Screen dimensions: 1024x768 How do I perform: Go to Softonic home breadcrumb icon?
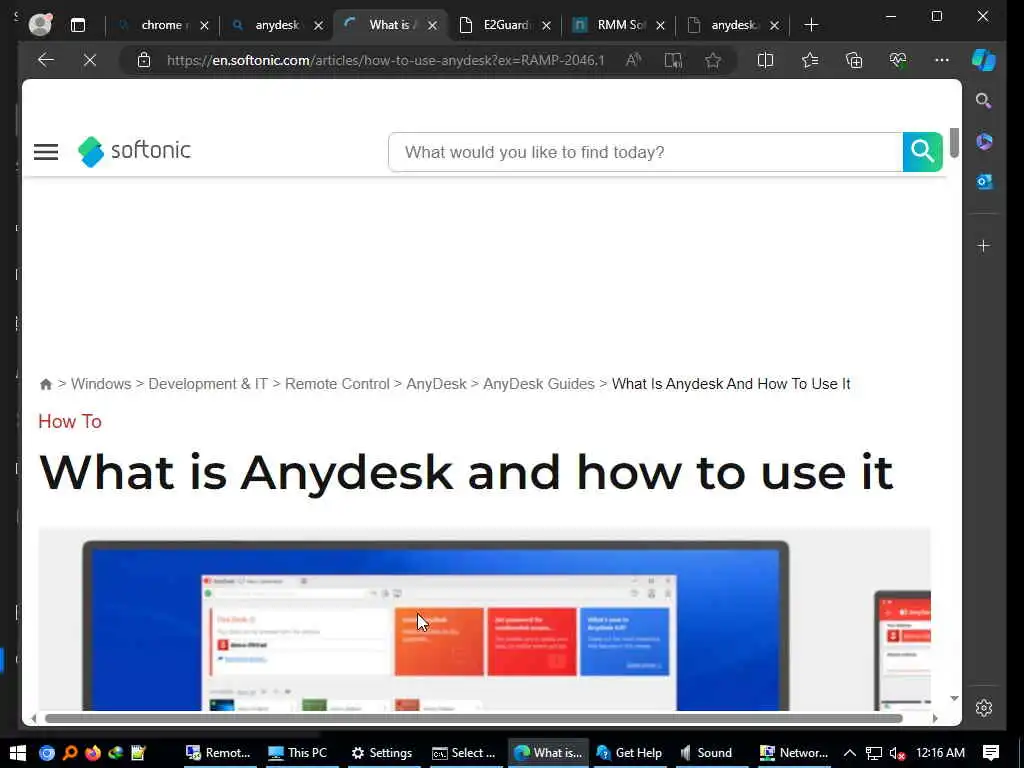point(46,384)
